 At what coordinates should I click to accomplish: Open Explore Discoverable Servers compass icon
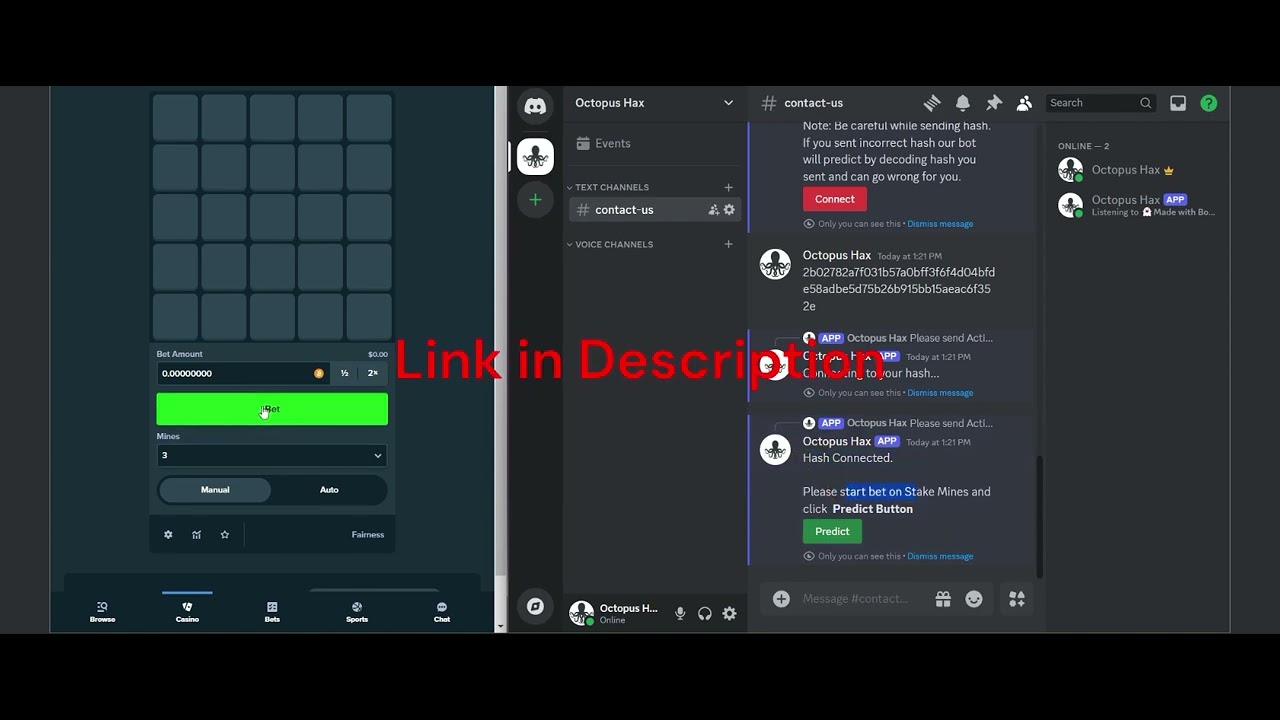pos(535,606)
